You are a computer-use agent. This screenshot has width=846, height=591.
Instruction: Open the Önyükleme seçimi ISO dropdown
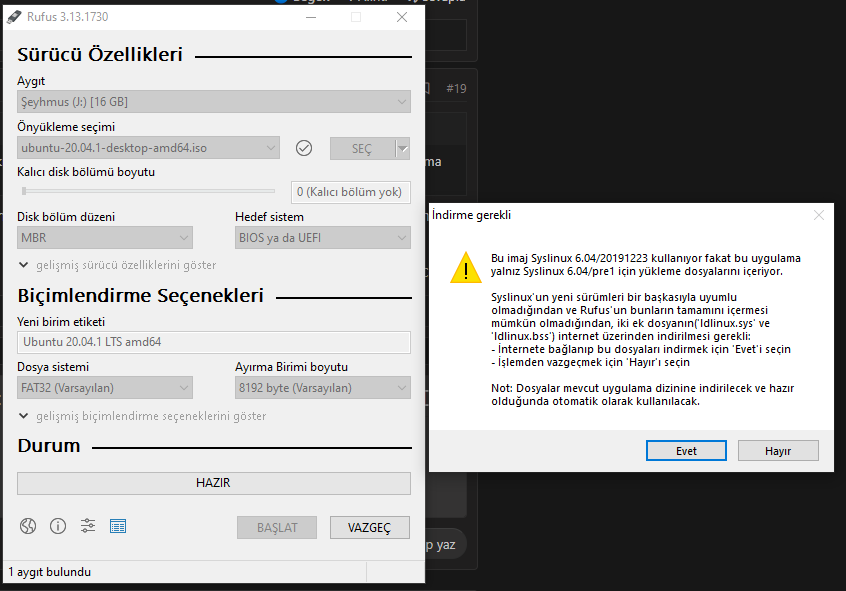coord(148,148)
